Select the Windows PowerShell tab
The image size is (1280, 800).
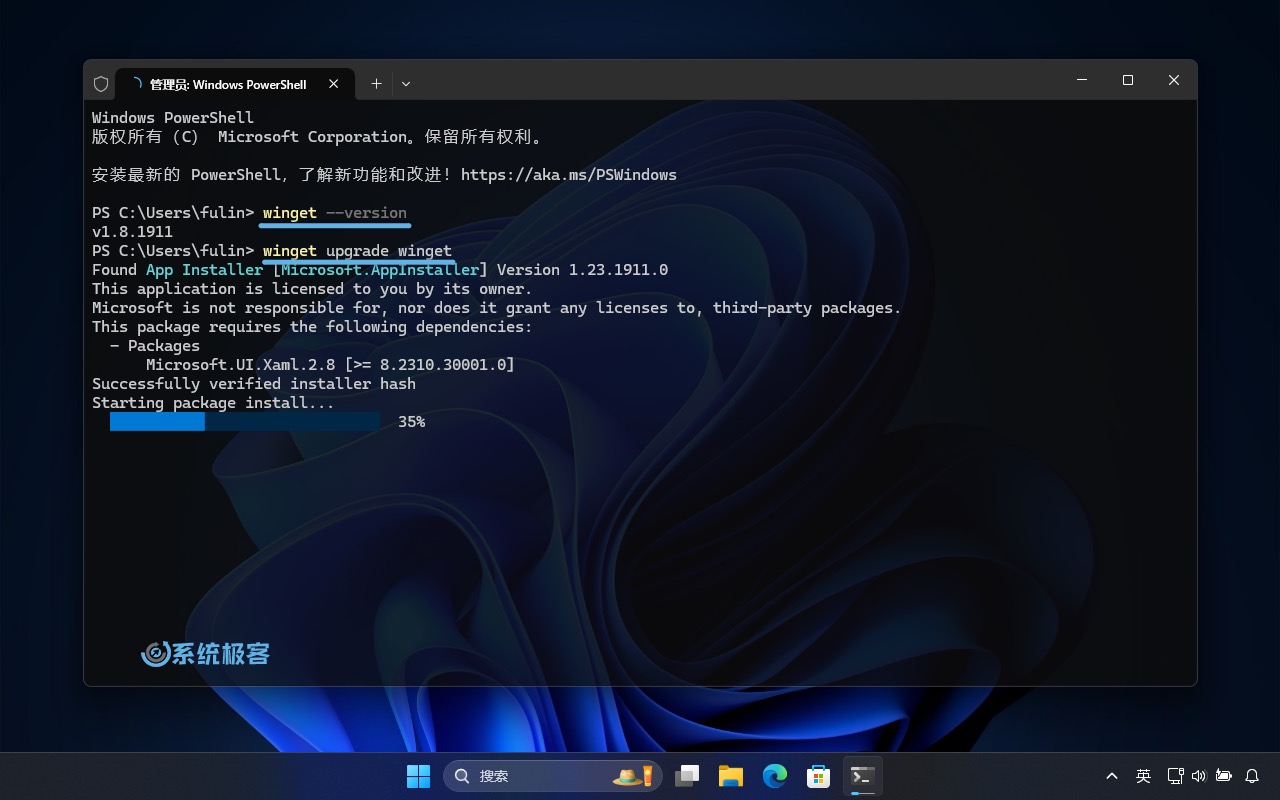point(234,84)
